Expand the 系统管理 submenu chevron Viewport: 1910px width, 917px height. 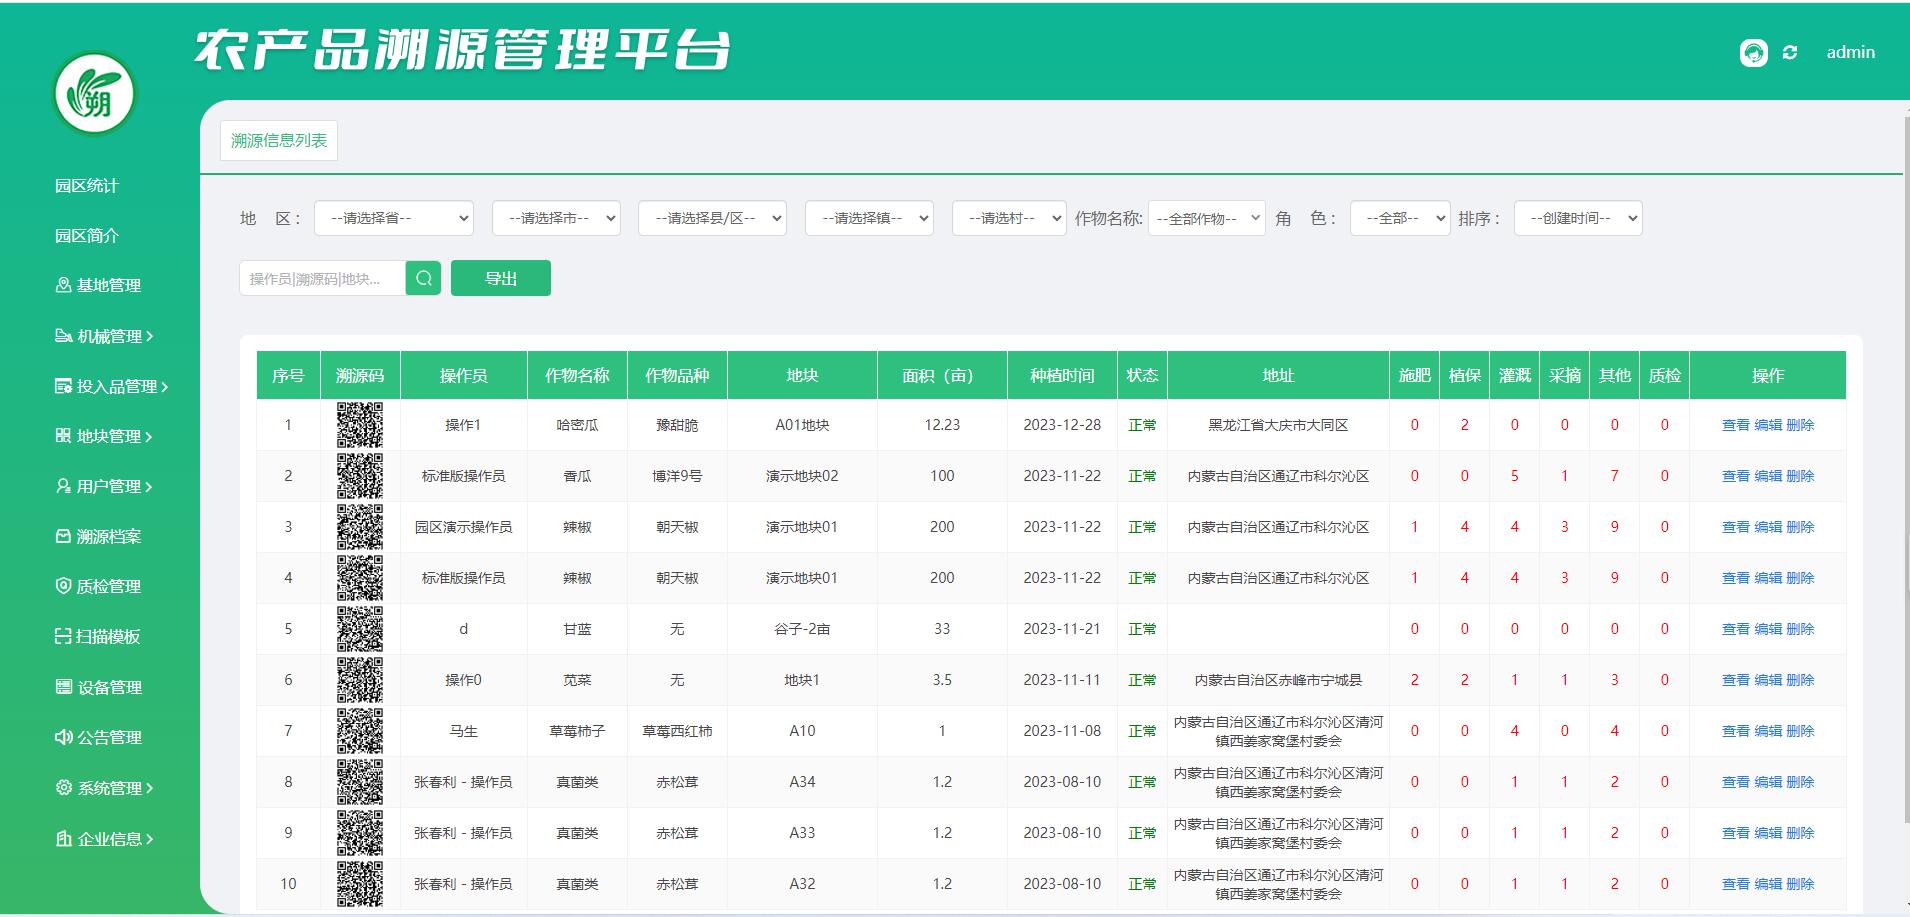pos(149,789)
